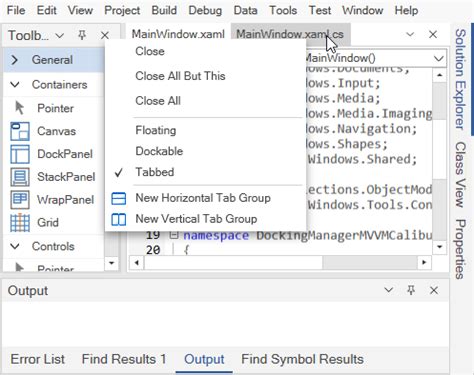This screenshot has width=474, height=375.
Task: Switch to the MainWindow.xaml tab
Action: click(178, 34)
